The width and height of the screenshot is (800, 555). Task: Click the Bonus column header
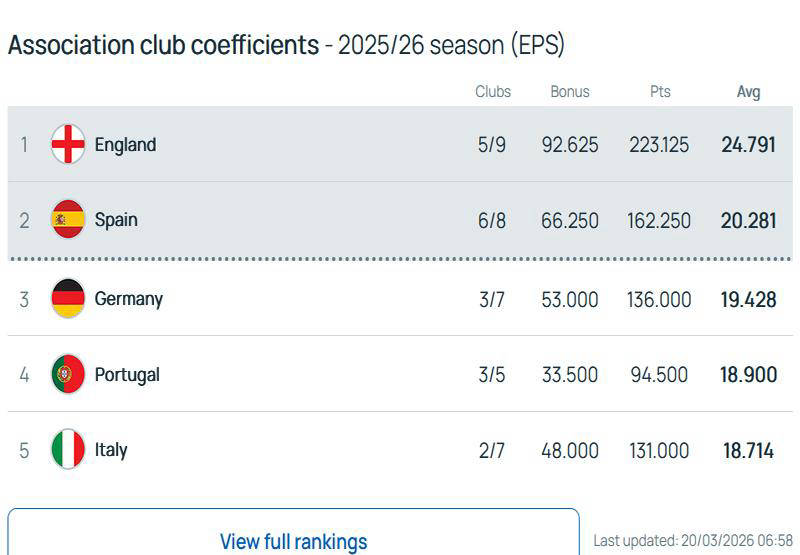[570, 91]
